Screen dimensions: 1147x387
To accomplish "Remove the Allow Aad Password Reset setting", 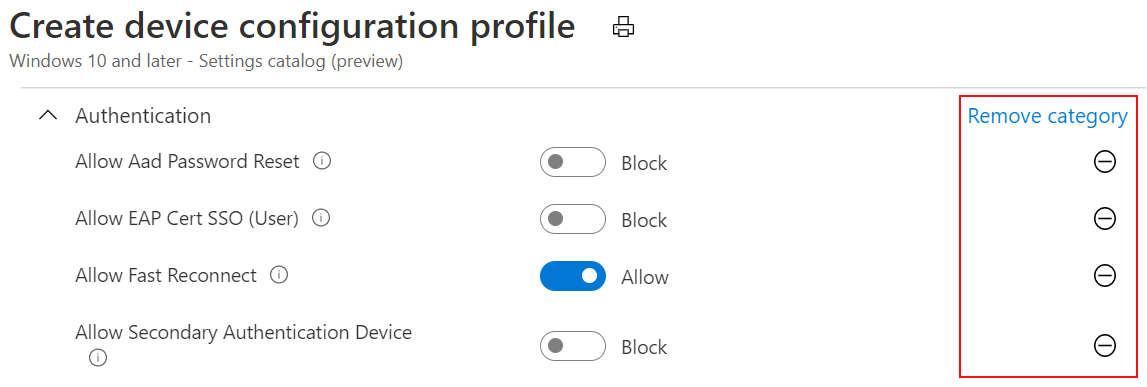I will coord(1104,162).
